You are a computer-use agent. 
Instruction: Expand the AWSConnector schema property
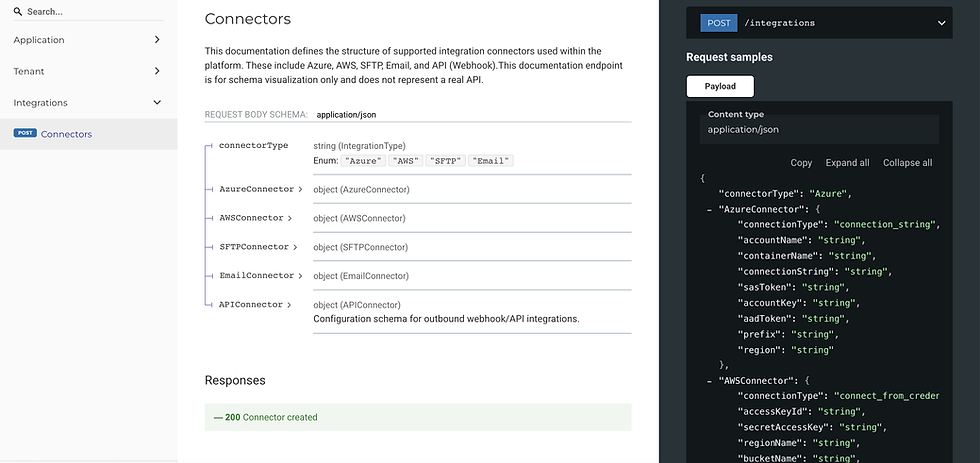point(255,218)
